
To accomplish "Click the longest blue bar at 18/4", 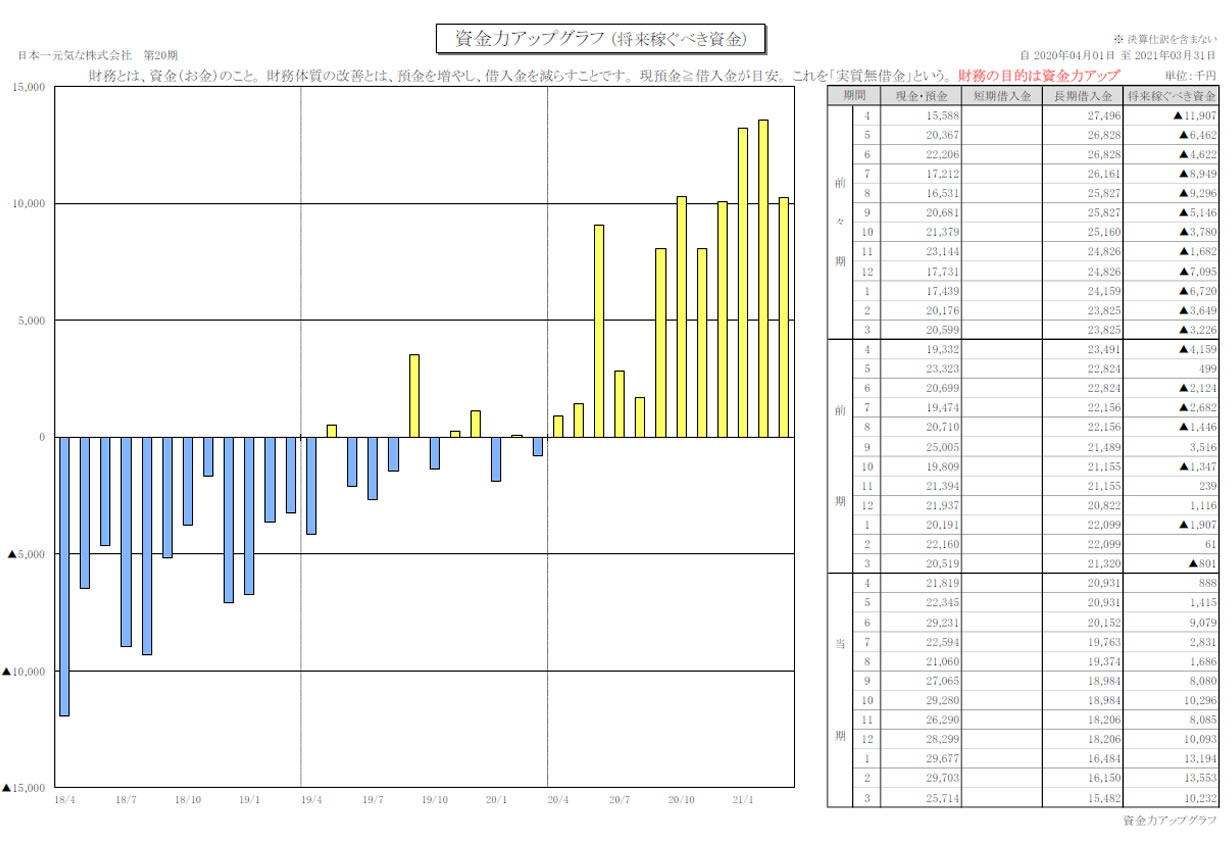I will pyautogui.click(x=64, y=576).
